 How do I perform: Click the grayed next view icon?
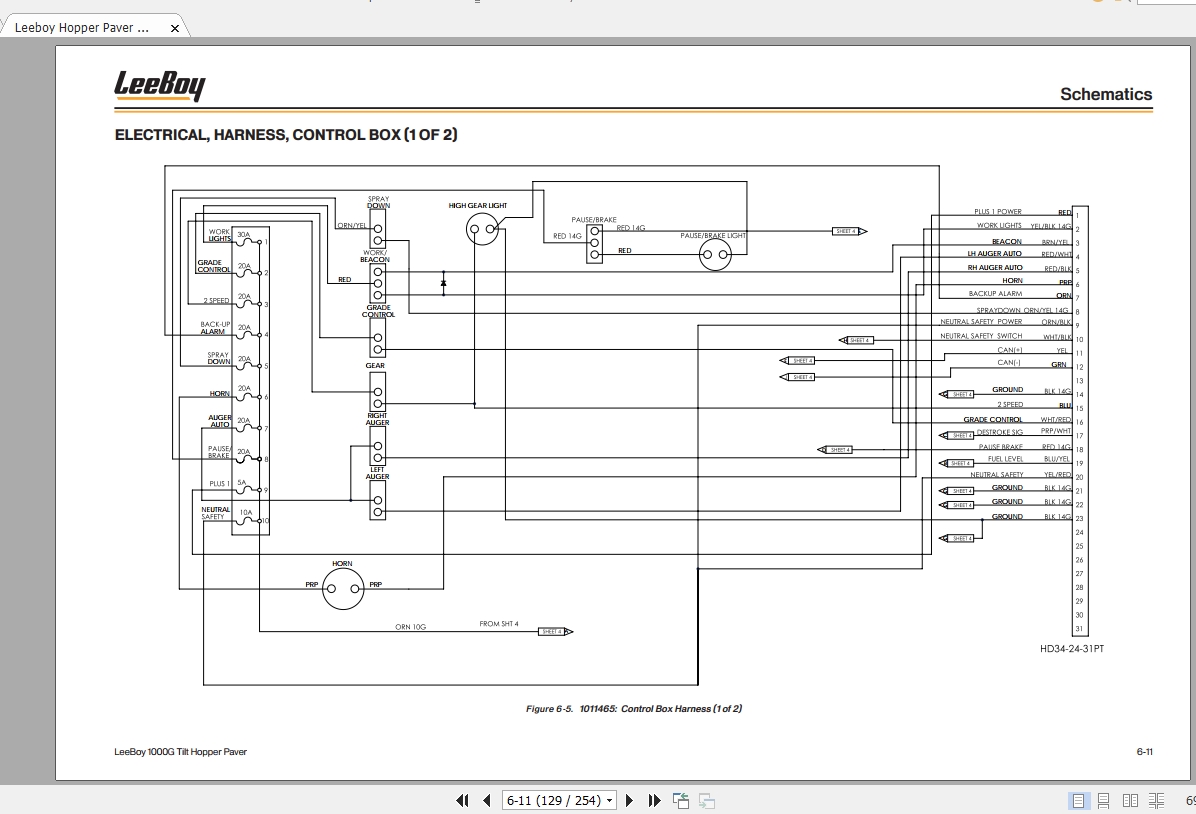[707, 800]
